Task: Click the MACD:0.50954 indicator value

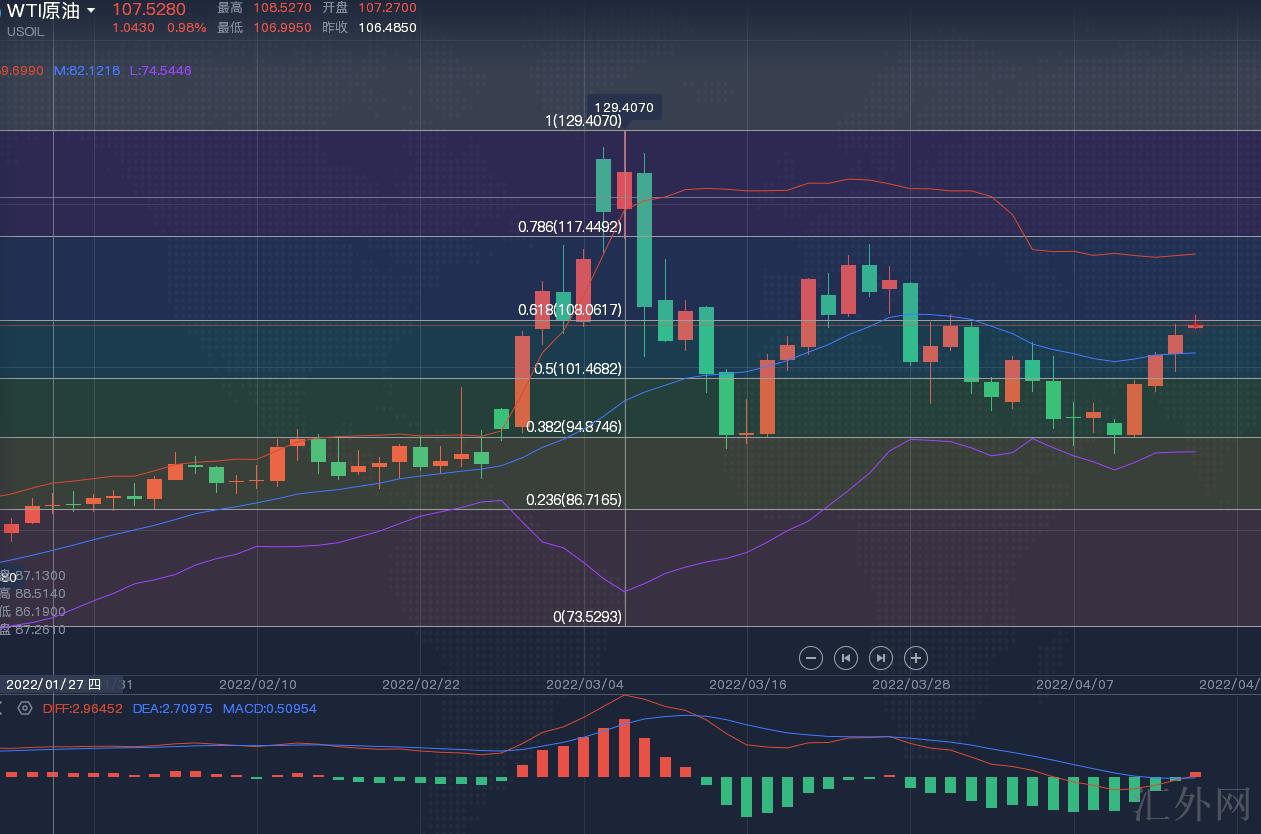Action: [269, 708]
